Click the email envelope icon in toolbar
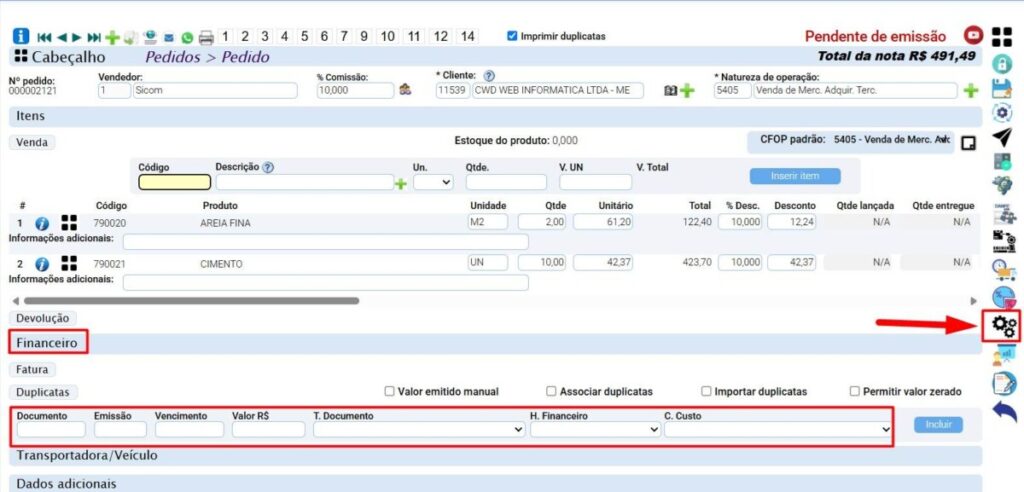This screenshot has height=492, width=1024. pos(168,38)
